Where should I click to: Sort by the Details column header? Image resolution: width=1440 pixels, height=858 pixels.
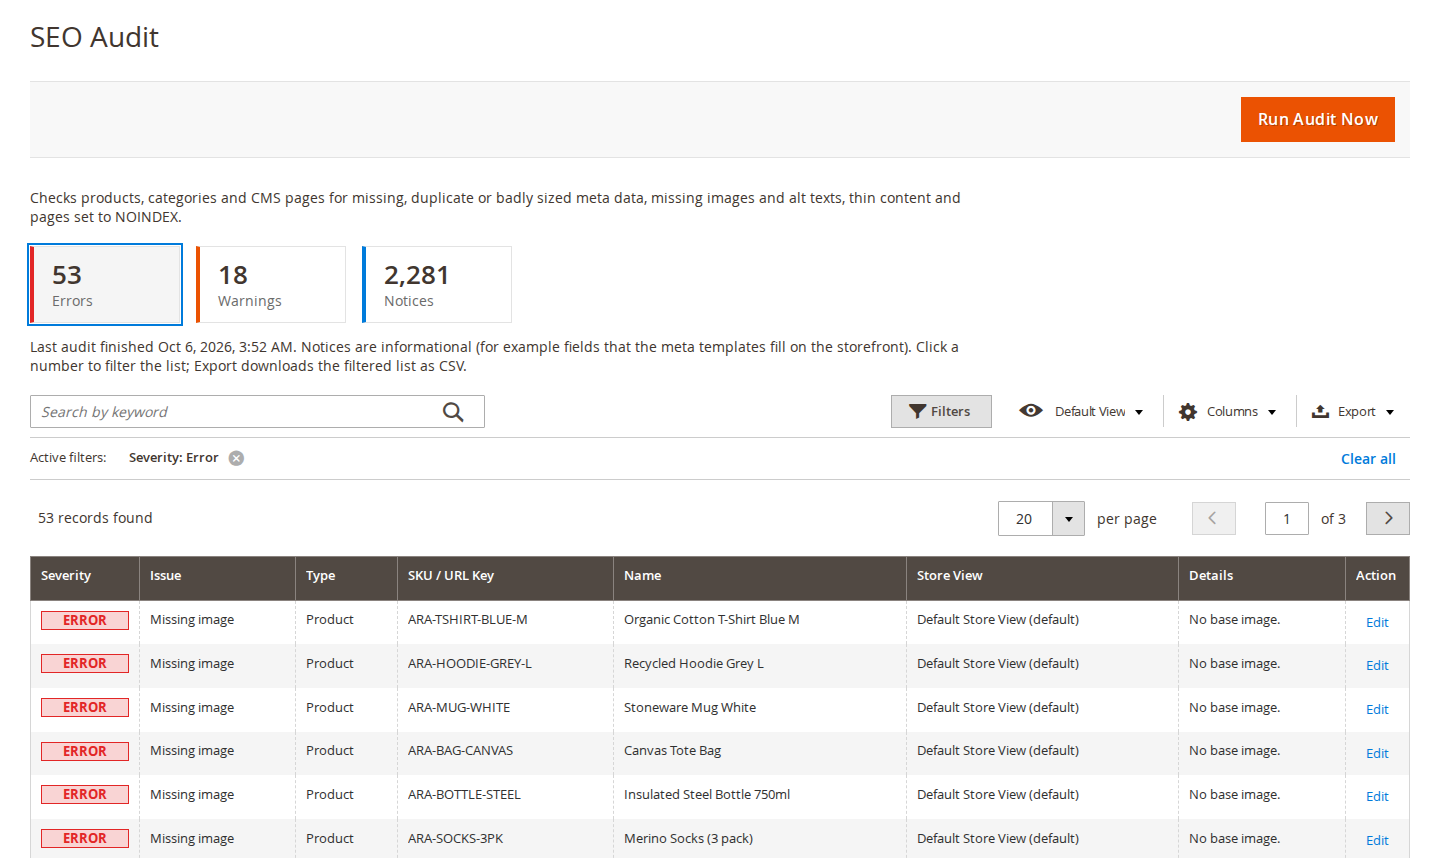tap(1262, 576)
